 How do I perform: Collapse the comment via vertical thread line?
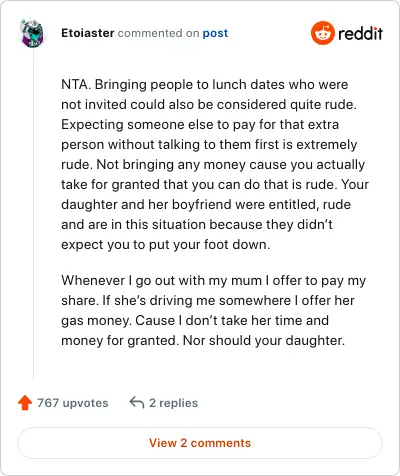(33, 215)
